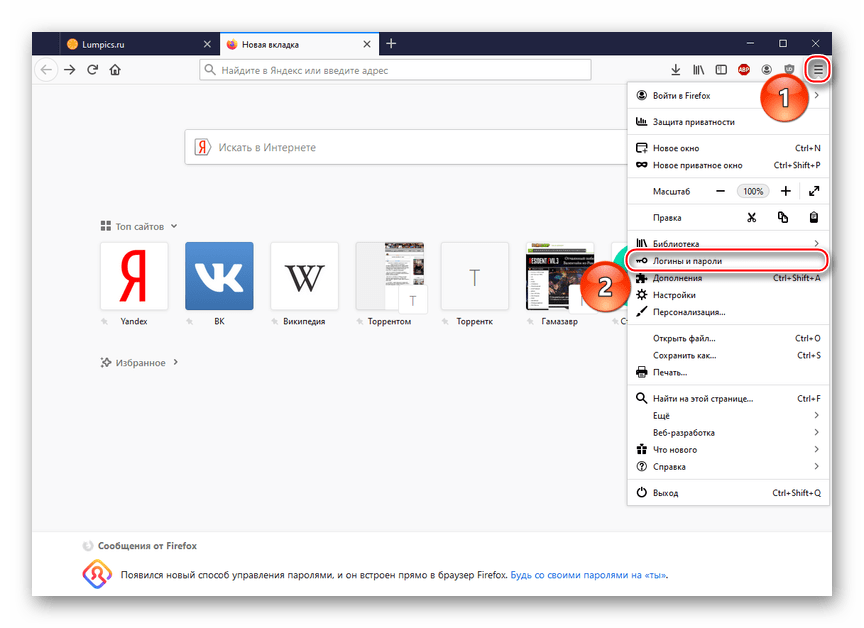Viewport: 864px width, 628px height.
Task: Click the Cut scissors icon in menu
Action: [751, 217]
